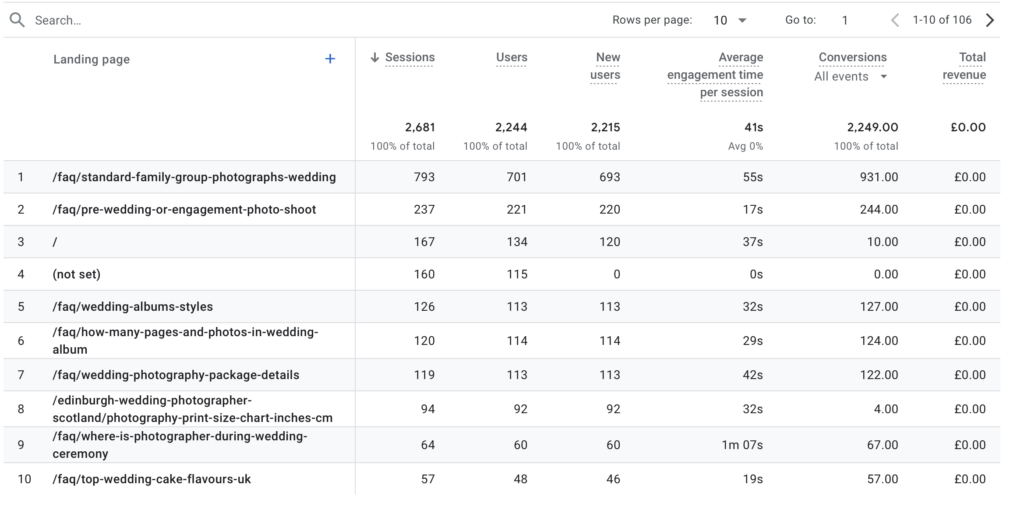1024x513 pixels.
Task: Click the descending sort arrow beside Sessions
Action: [375, 57]
